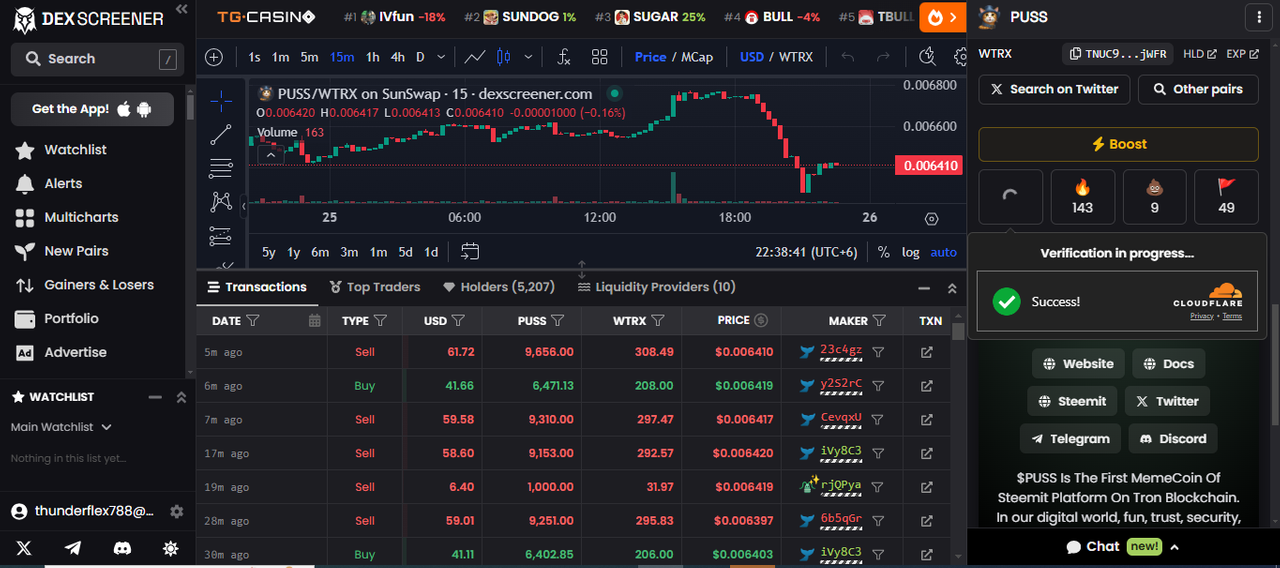Click the Other pairs button
The height and width of the screenshot is (568, 1280).
[x=1198, y=89]
